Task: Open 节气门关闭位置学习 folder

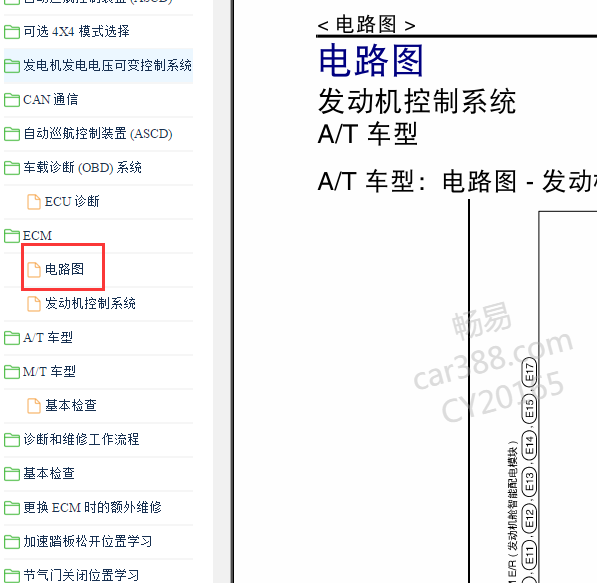Action: [81, 575]
